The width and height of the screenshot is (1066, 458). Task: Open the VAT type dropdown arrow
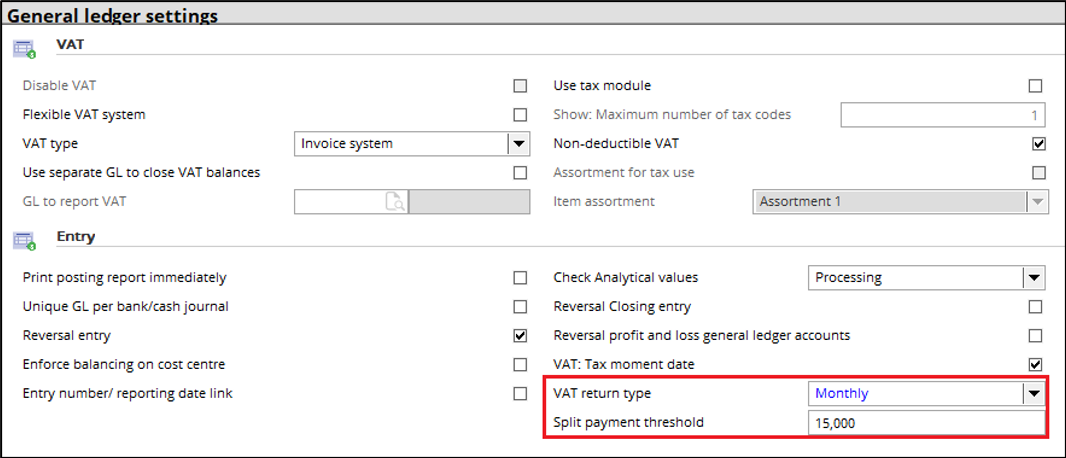[518, 144]
